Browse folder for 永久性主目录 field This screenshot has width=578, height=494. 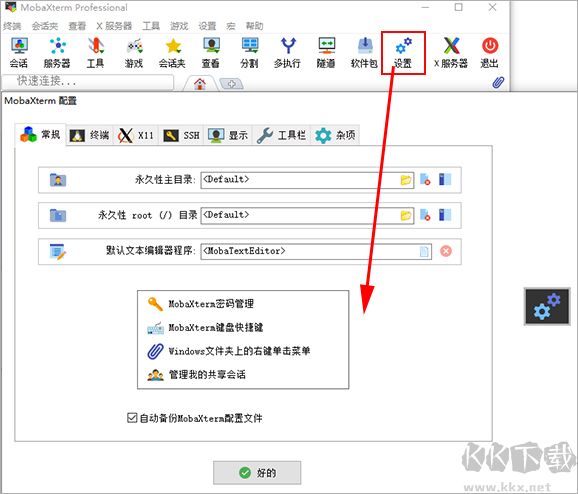coord(405,180)
